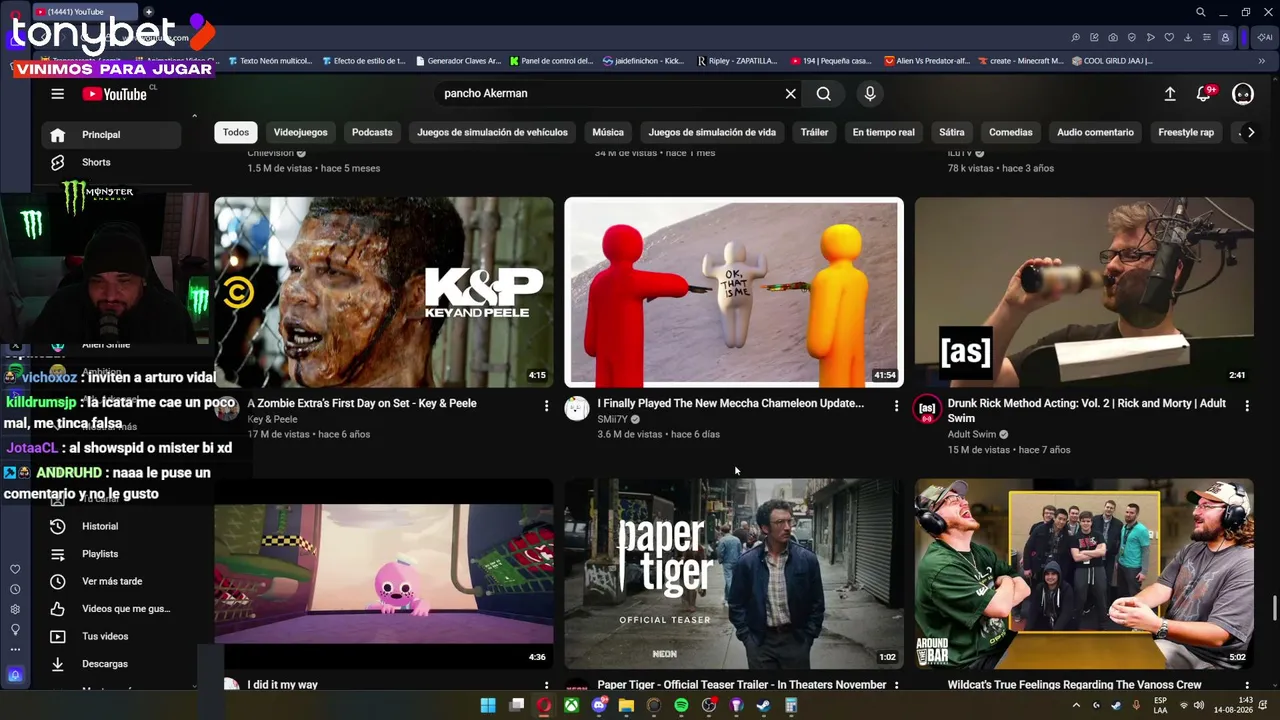Select 'Juegos de simulación de vehículos' chip
The height and width of the screenshot is (720, 1280).
492,132
